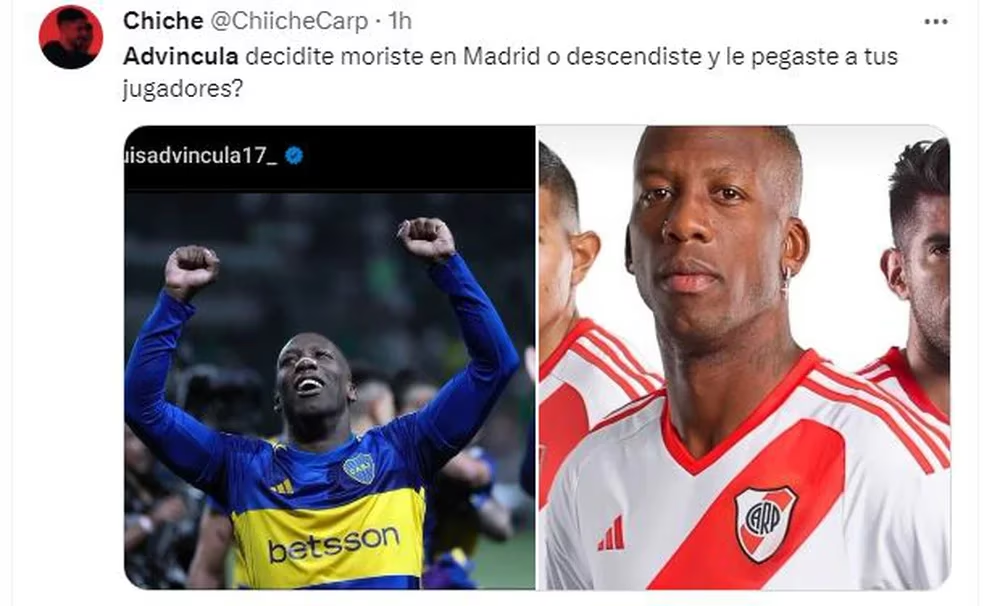The height and width of the screenshot is (606, 992).
Task: Click the blue verified badge icon
Action: coord(294,155)
